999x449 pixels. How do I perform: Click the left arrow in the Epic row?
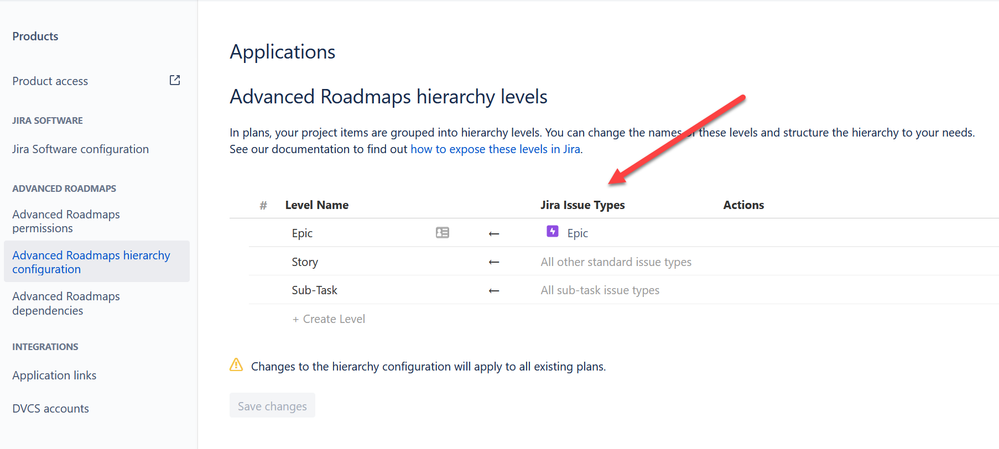click(x=494, y=234)
